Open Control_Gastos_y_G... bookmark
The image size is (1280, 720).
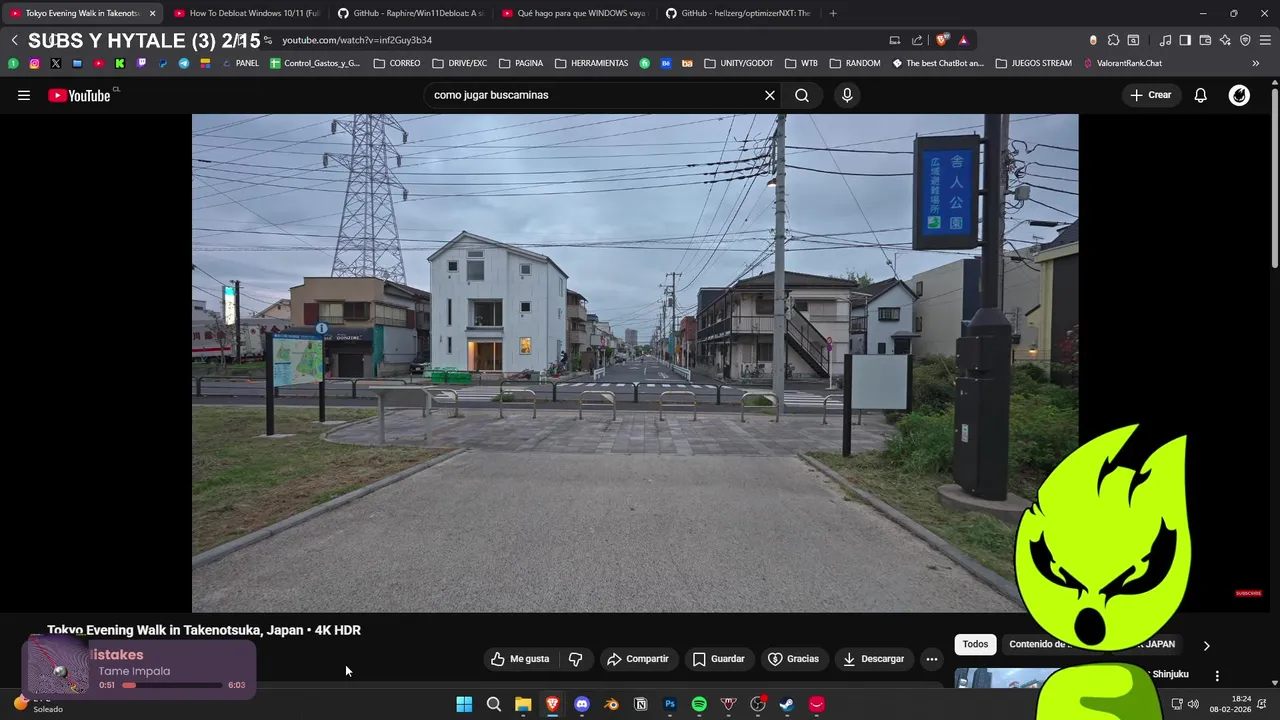[x=315, y=63]
